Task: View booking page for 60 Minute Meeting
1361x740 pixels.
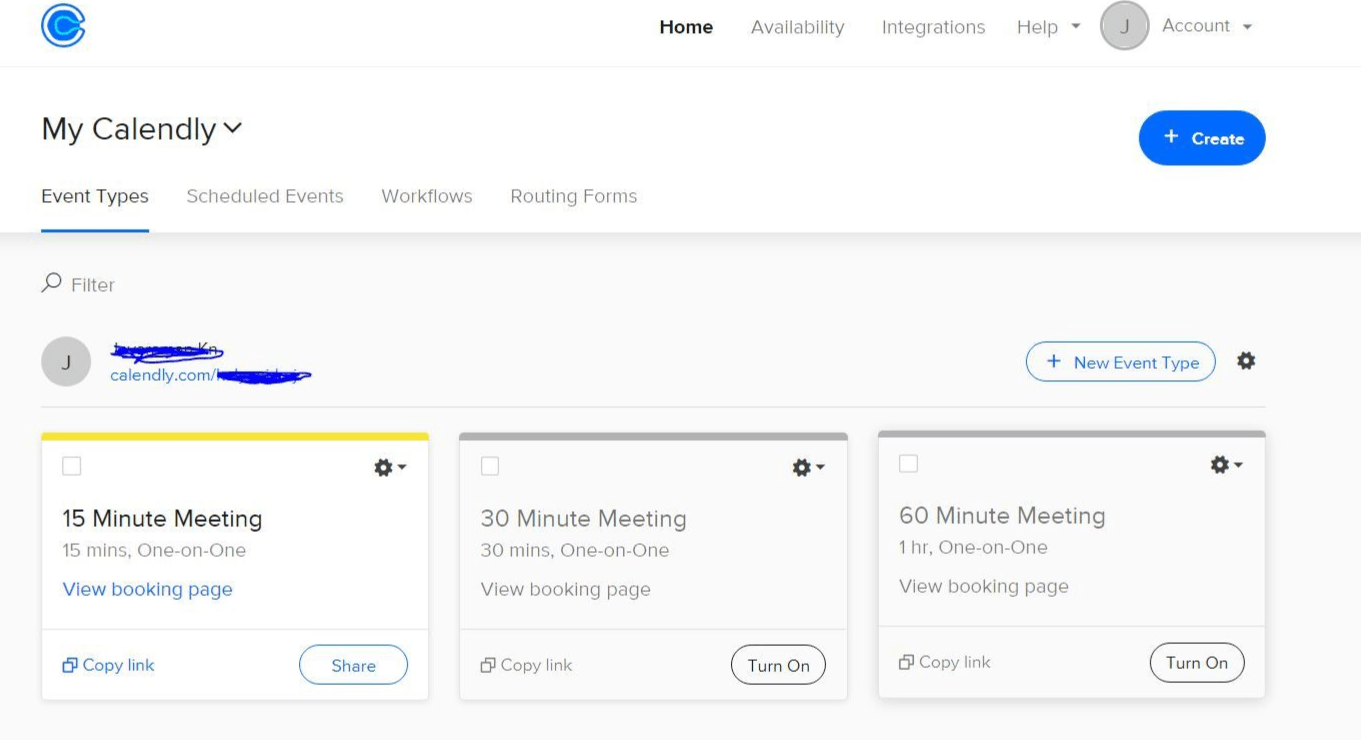Action: point(984,586)
